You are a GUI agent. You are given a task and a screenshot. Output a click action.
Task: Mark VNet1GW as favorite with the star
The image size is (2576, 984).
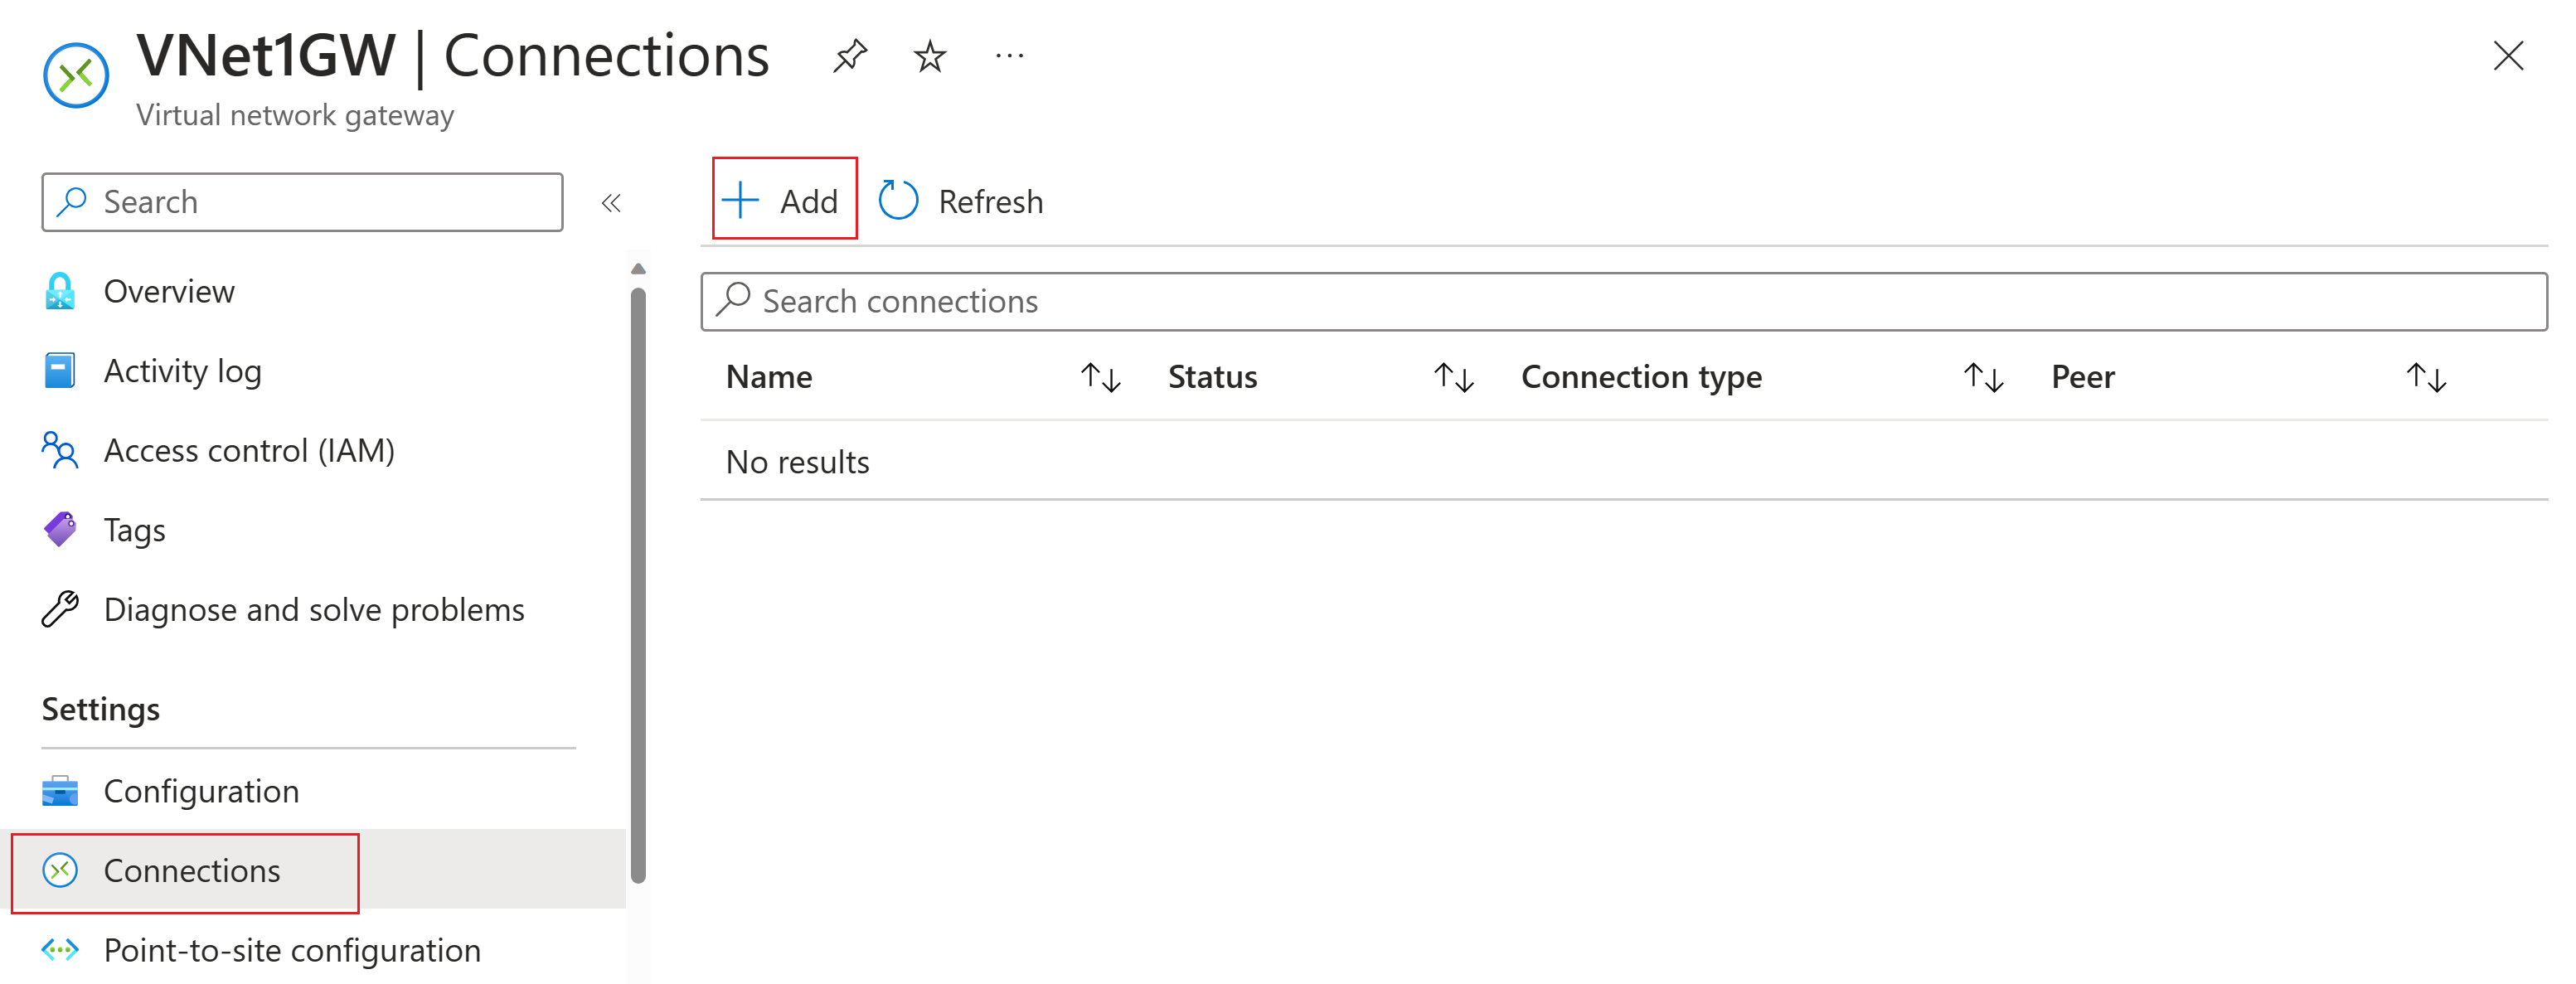929,56
